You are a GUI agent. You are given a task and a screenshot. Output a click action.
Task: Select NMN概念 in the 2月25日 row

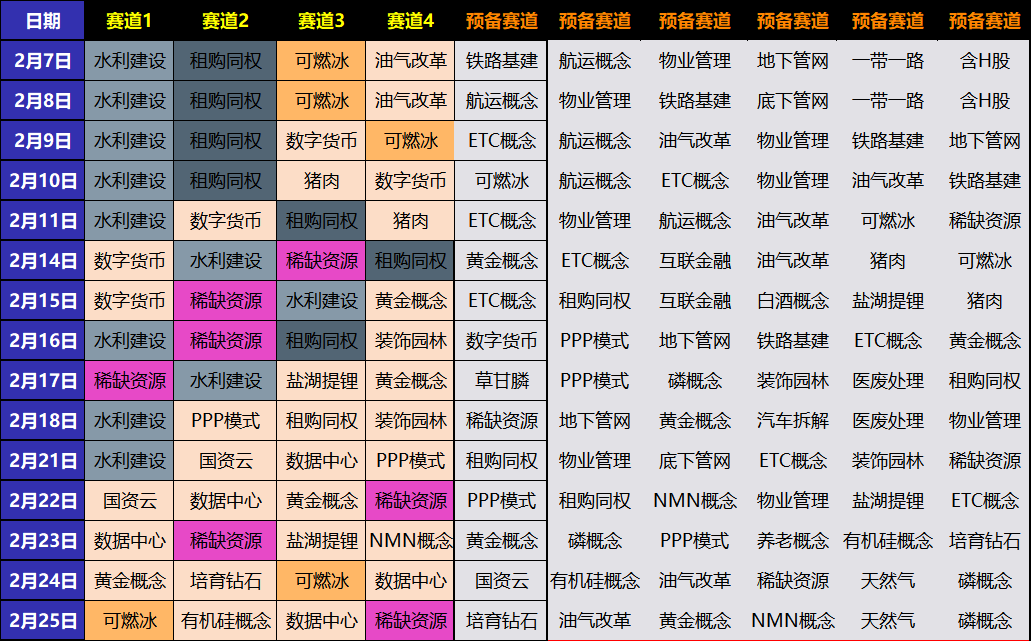792,621
